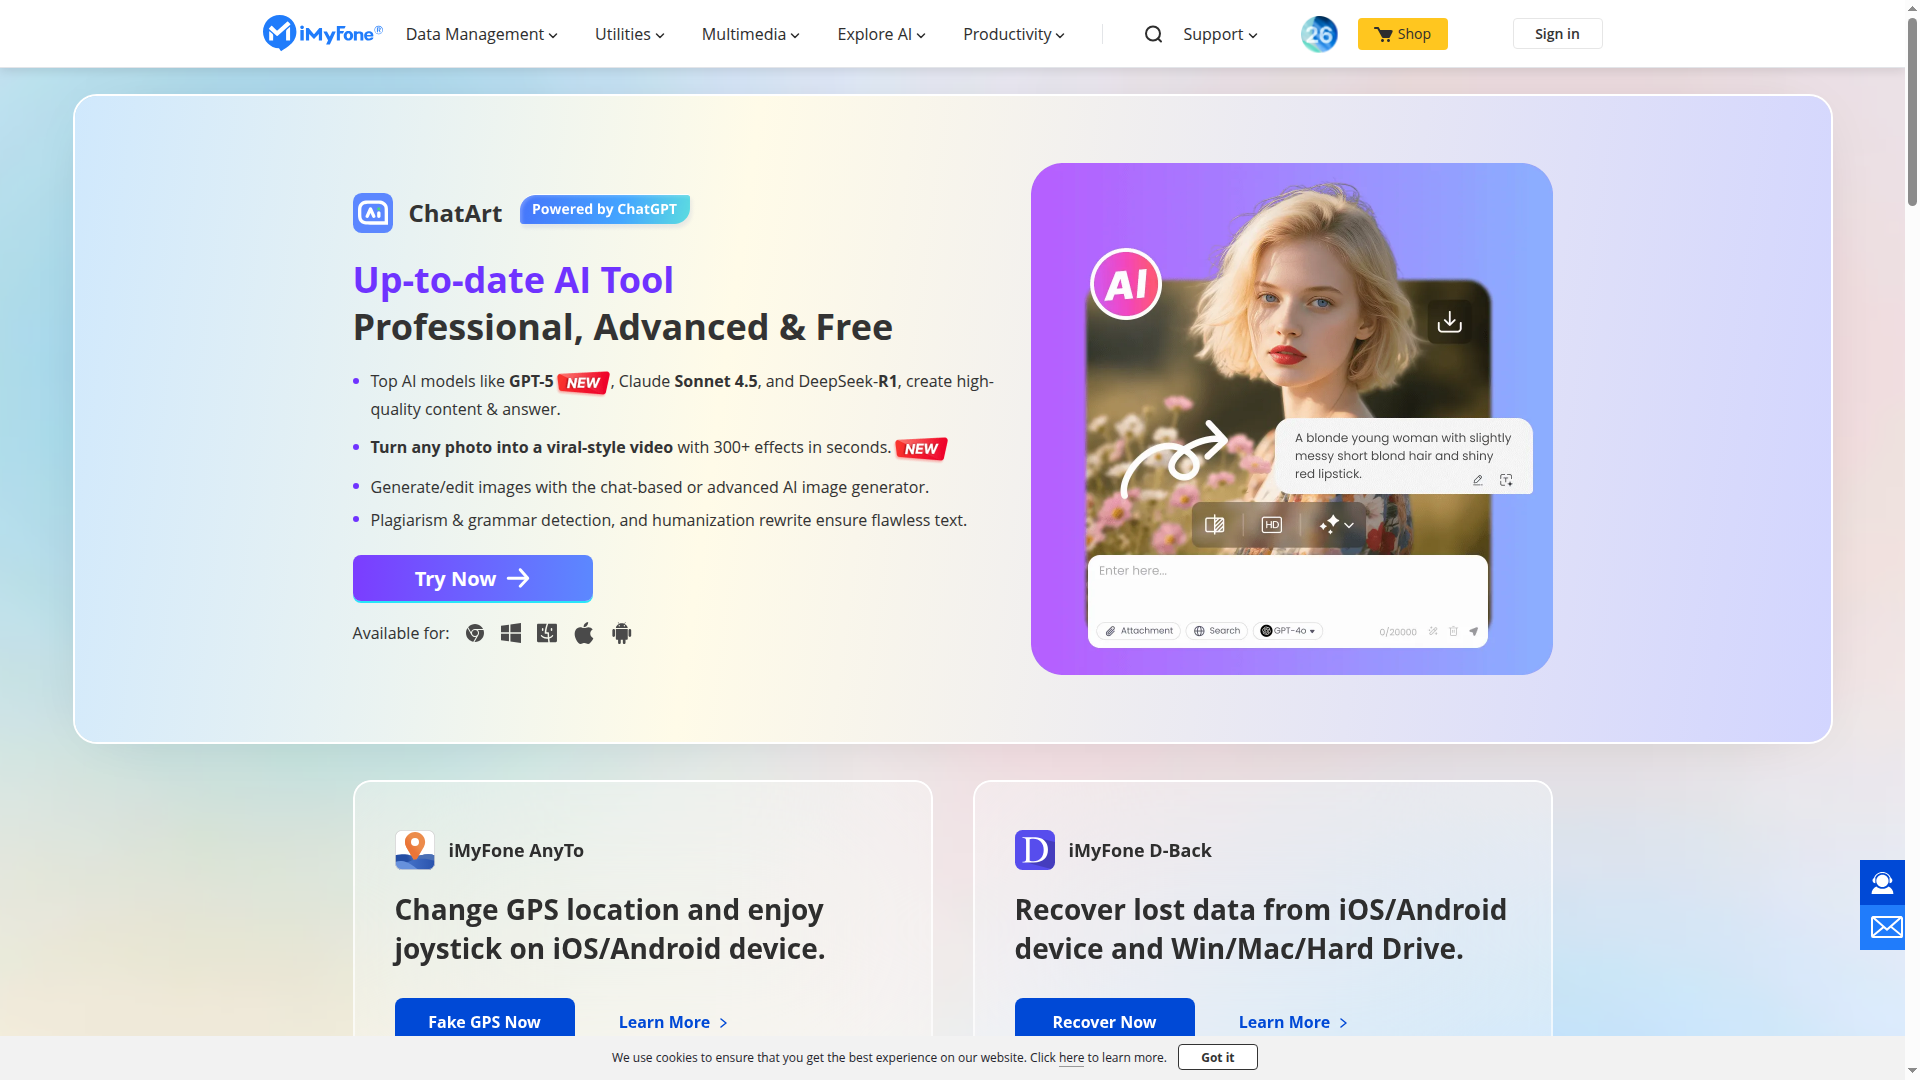Select the HD enhancement icon below the image
The width and height of the screenshot is (1920, 1080).
click(x=1271, y=524)
